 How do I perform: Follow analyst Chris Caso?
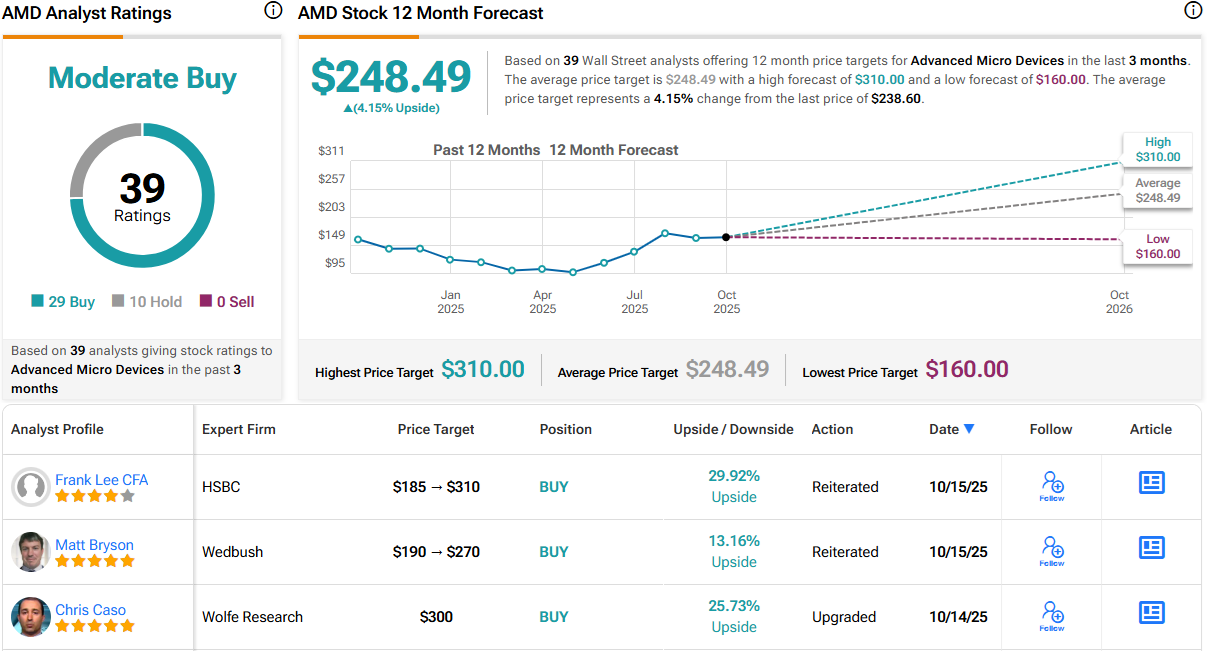click(x=1051, y=616)
